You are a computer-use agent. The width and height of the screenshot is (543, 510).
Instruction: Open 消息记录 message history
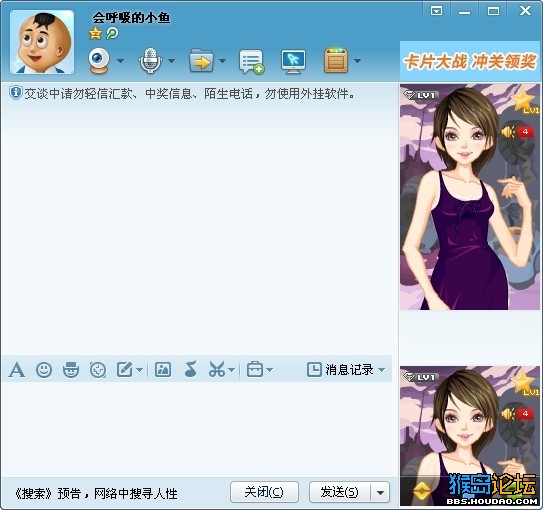click(x=340, y=370)
